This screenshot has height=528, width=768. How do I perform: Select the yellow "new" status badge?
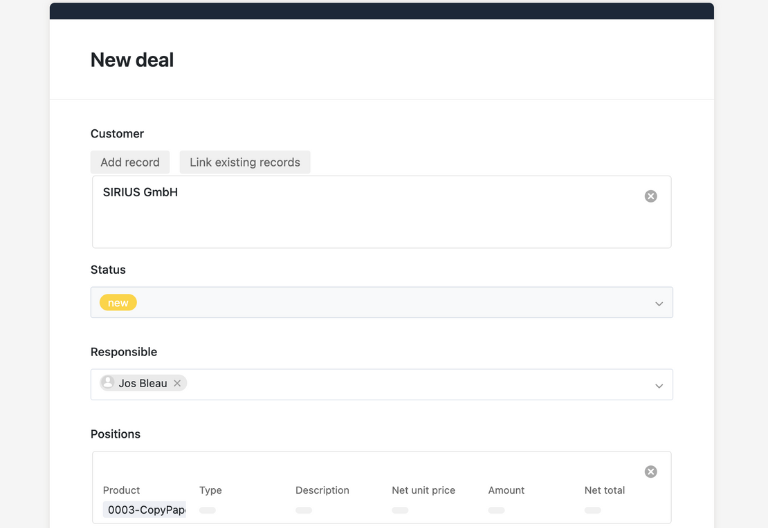coord(118,303)
